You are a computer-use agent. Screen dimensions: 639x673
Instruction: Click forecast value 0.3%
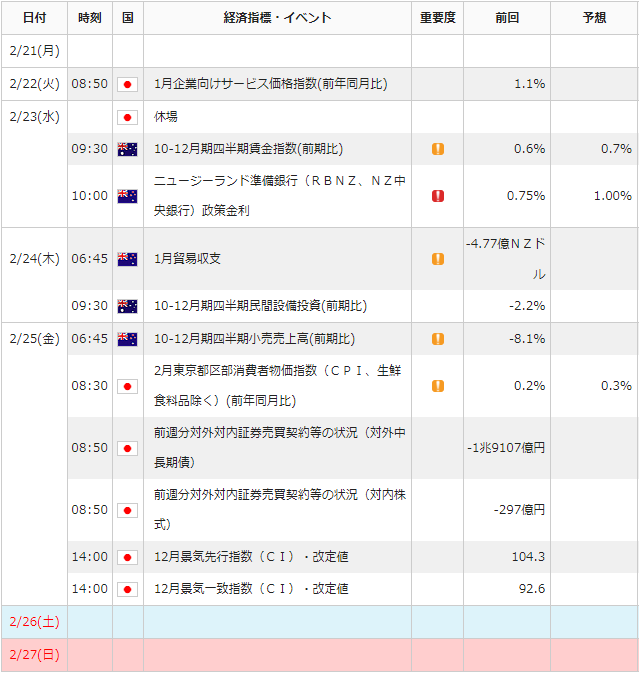(616, 386)
